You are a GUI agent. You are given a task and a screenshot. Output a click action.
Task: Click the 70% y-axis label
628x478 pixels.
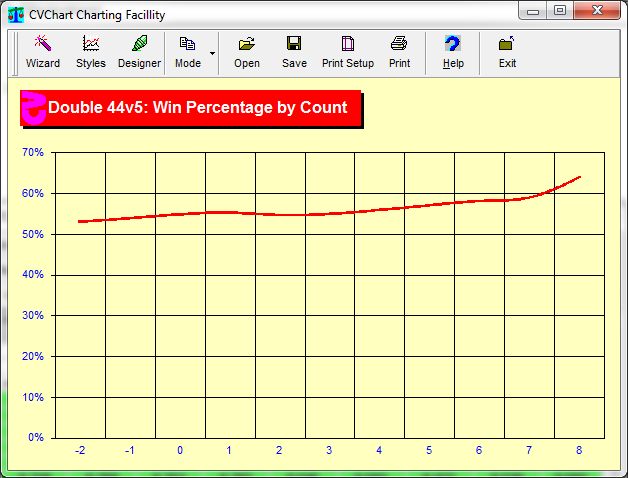tap(33, 153)
